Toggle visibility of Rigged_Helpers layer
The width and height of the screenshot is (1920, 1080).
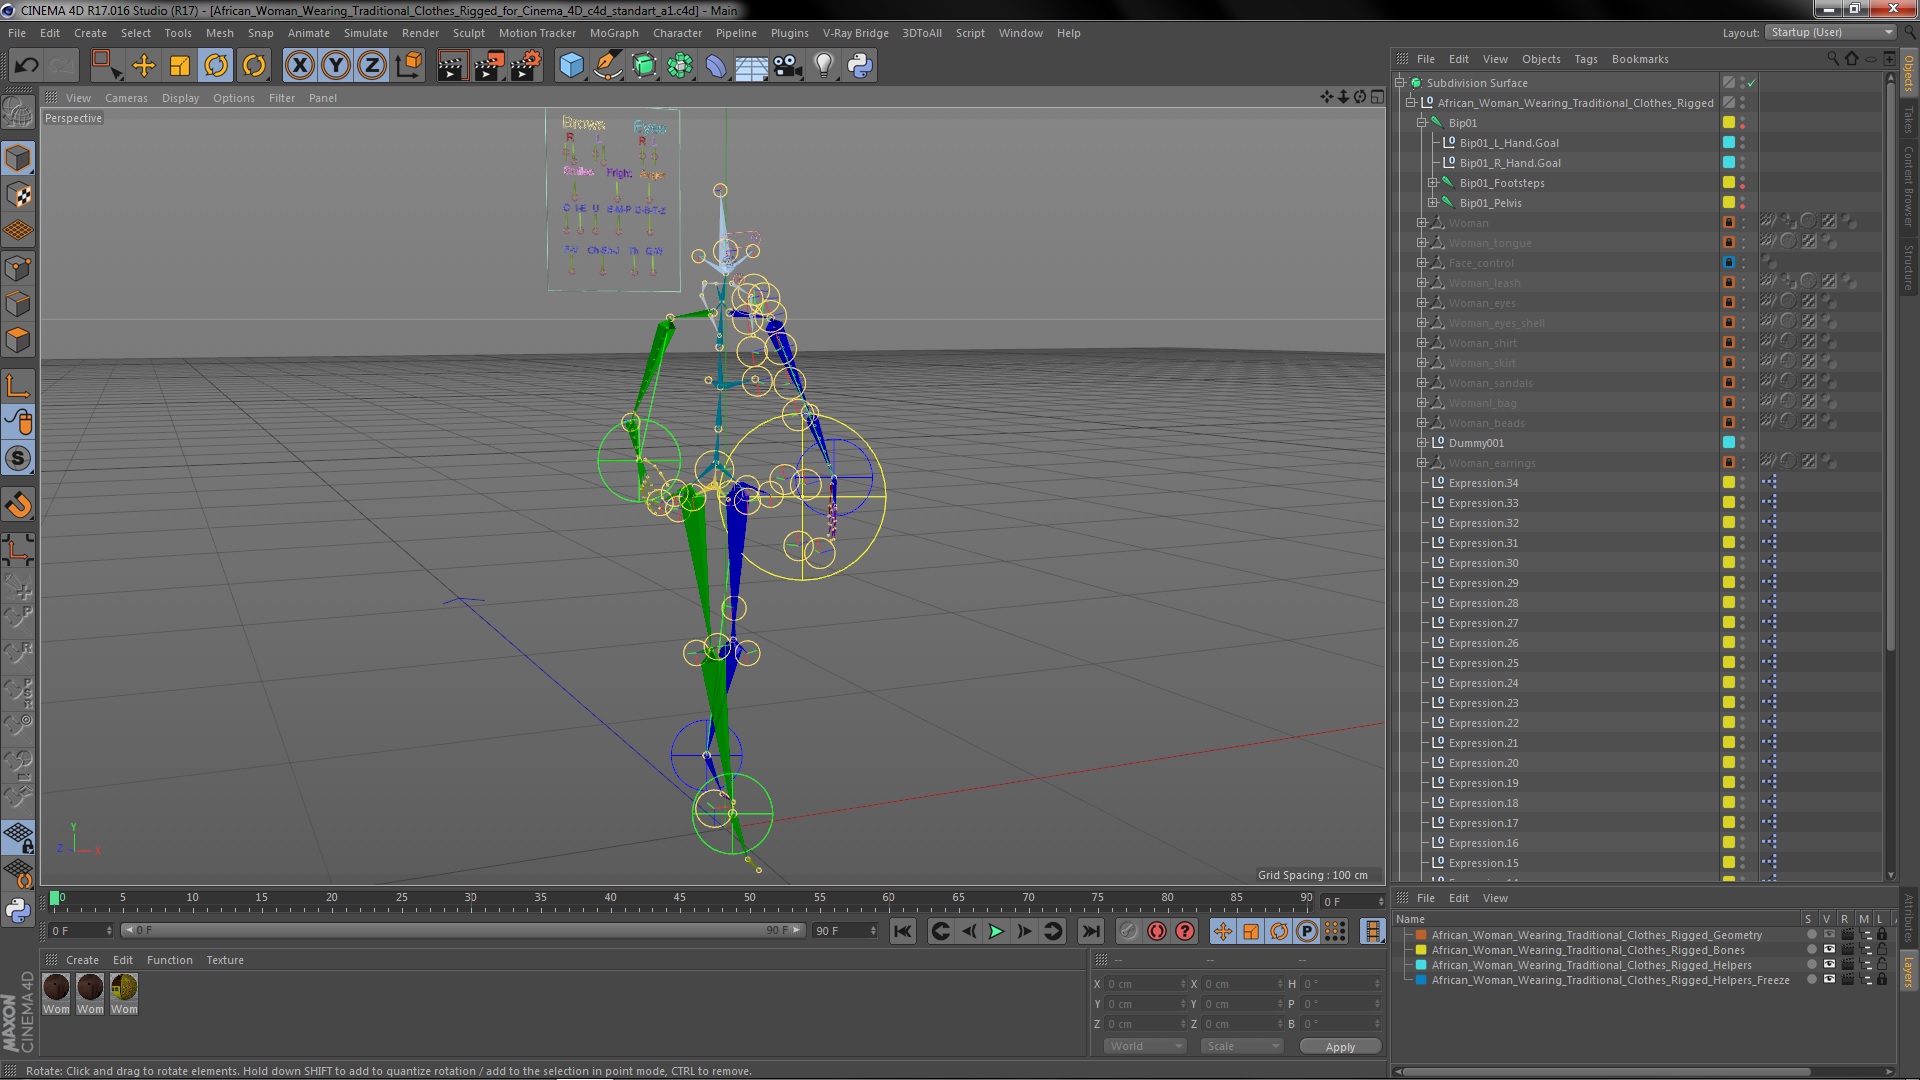1829,965
